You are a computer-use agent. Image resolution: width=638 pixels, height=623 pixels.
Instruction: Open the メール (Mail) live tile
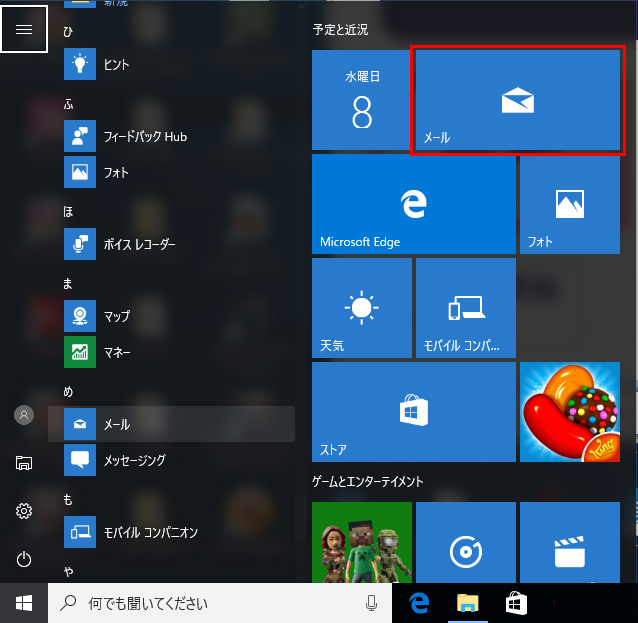517,101
